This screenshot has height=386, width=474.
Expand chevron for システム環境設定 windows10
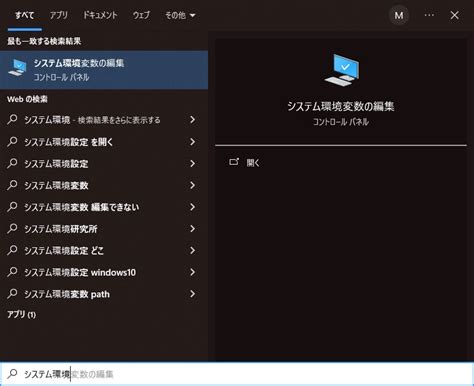tap(192, 272)
